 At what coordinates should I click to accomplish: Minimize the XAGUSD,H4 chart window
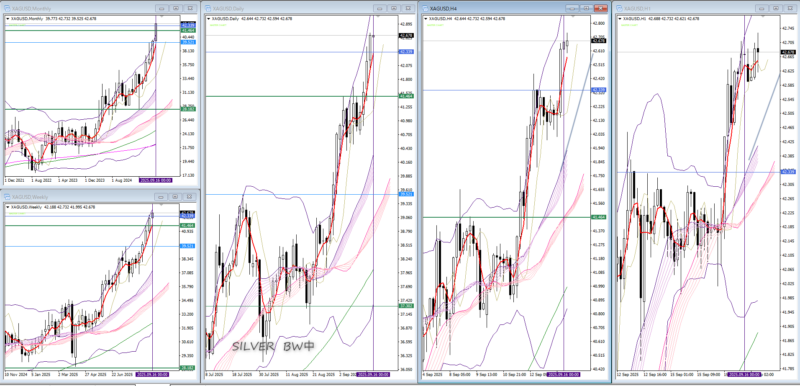tap(572, 8)
